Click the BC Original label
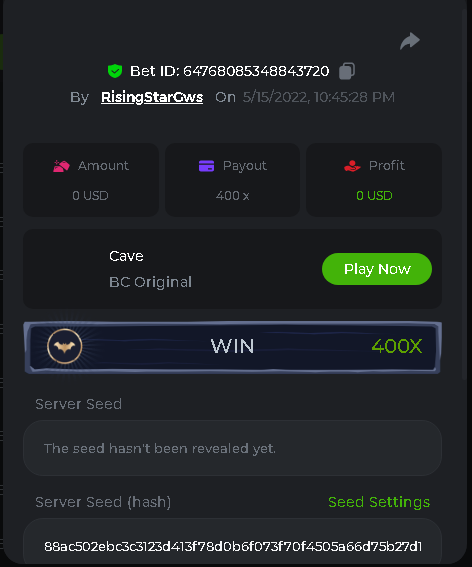 coord(150,282)
